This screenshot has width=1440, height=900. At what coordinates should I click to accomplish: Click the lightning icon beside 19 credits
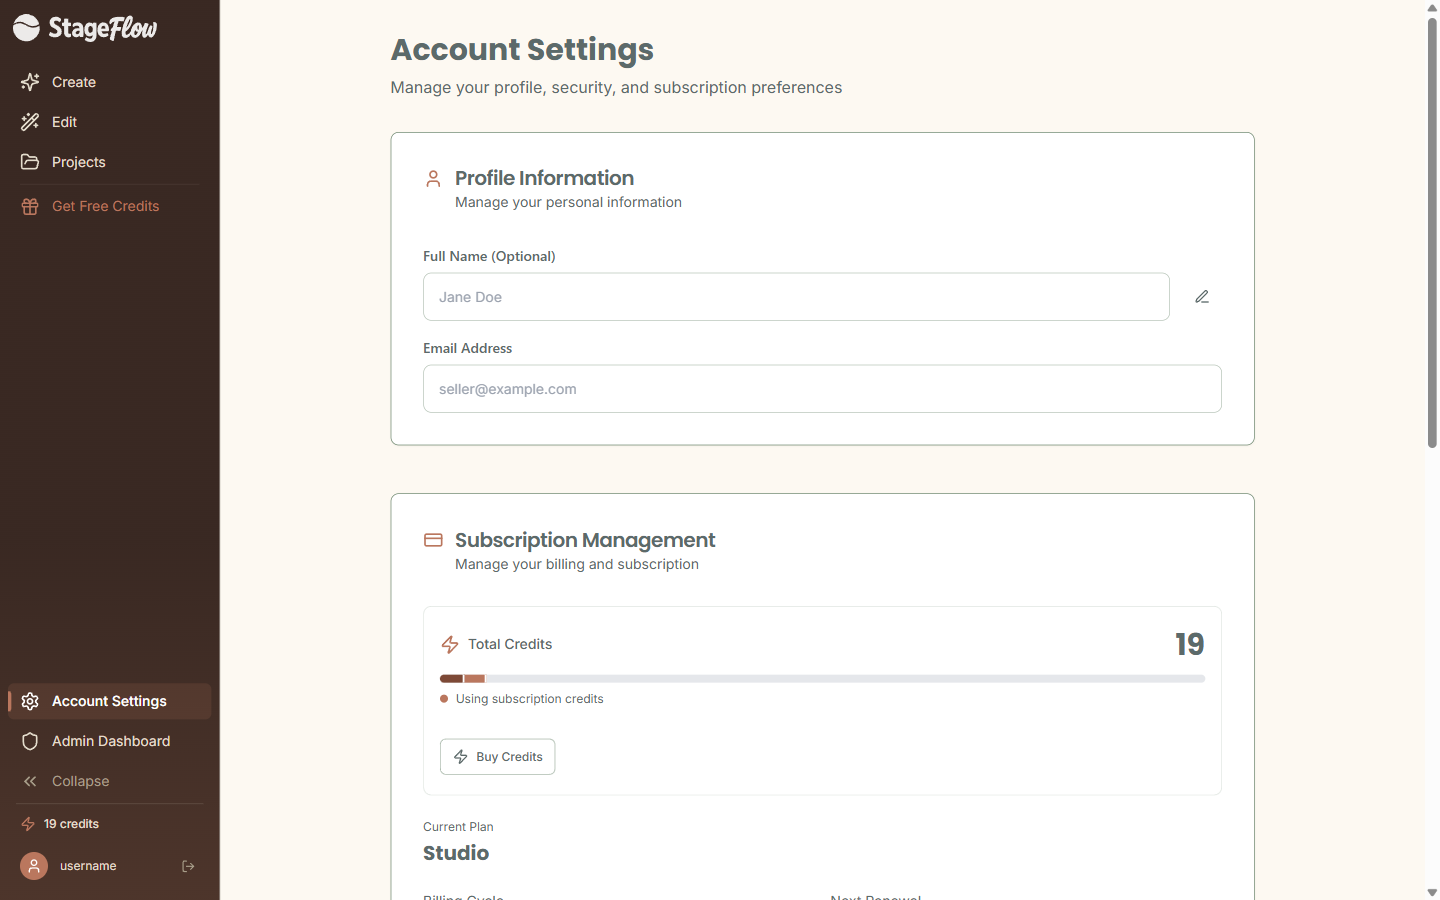point(28,824)
